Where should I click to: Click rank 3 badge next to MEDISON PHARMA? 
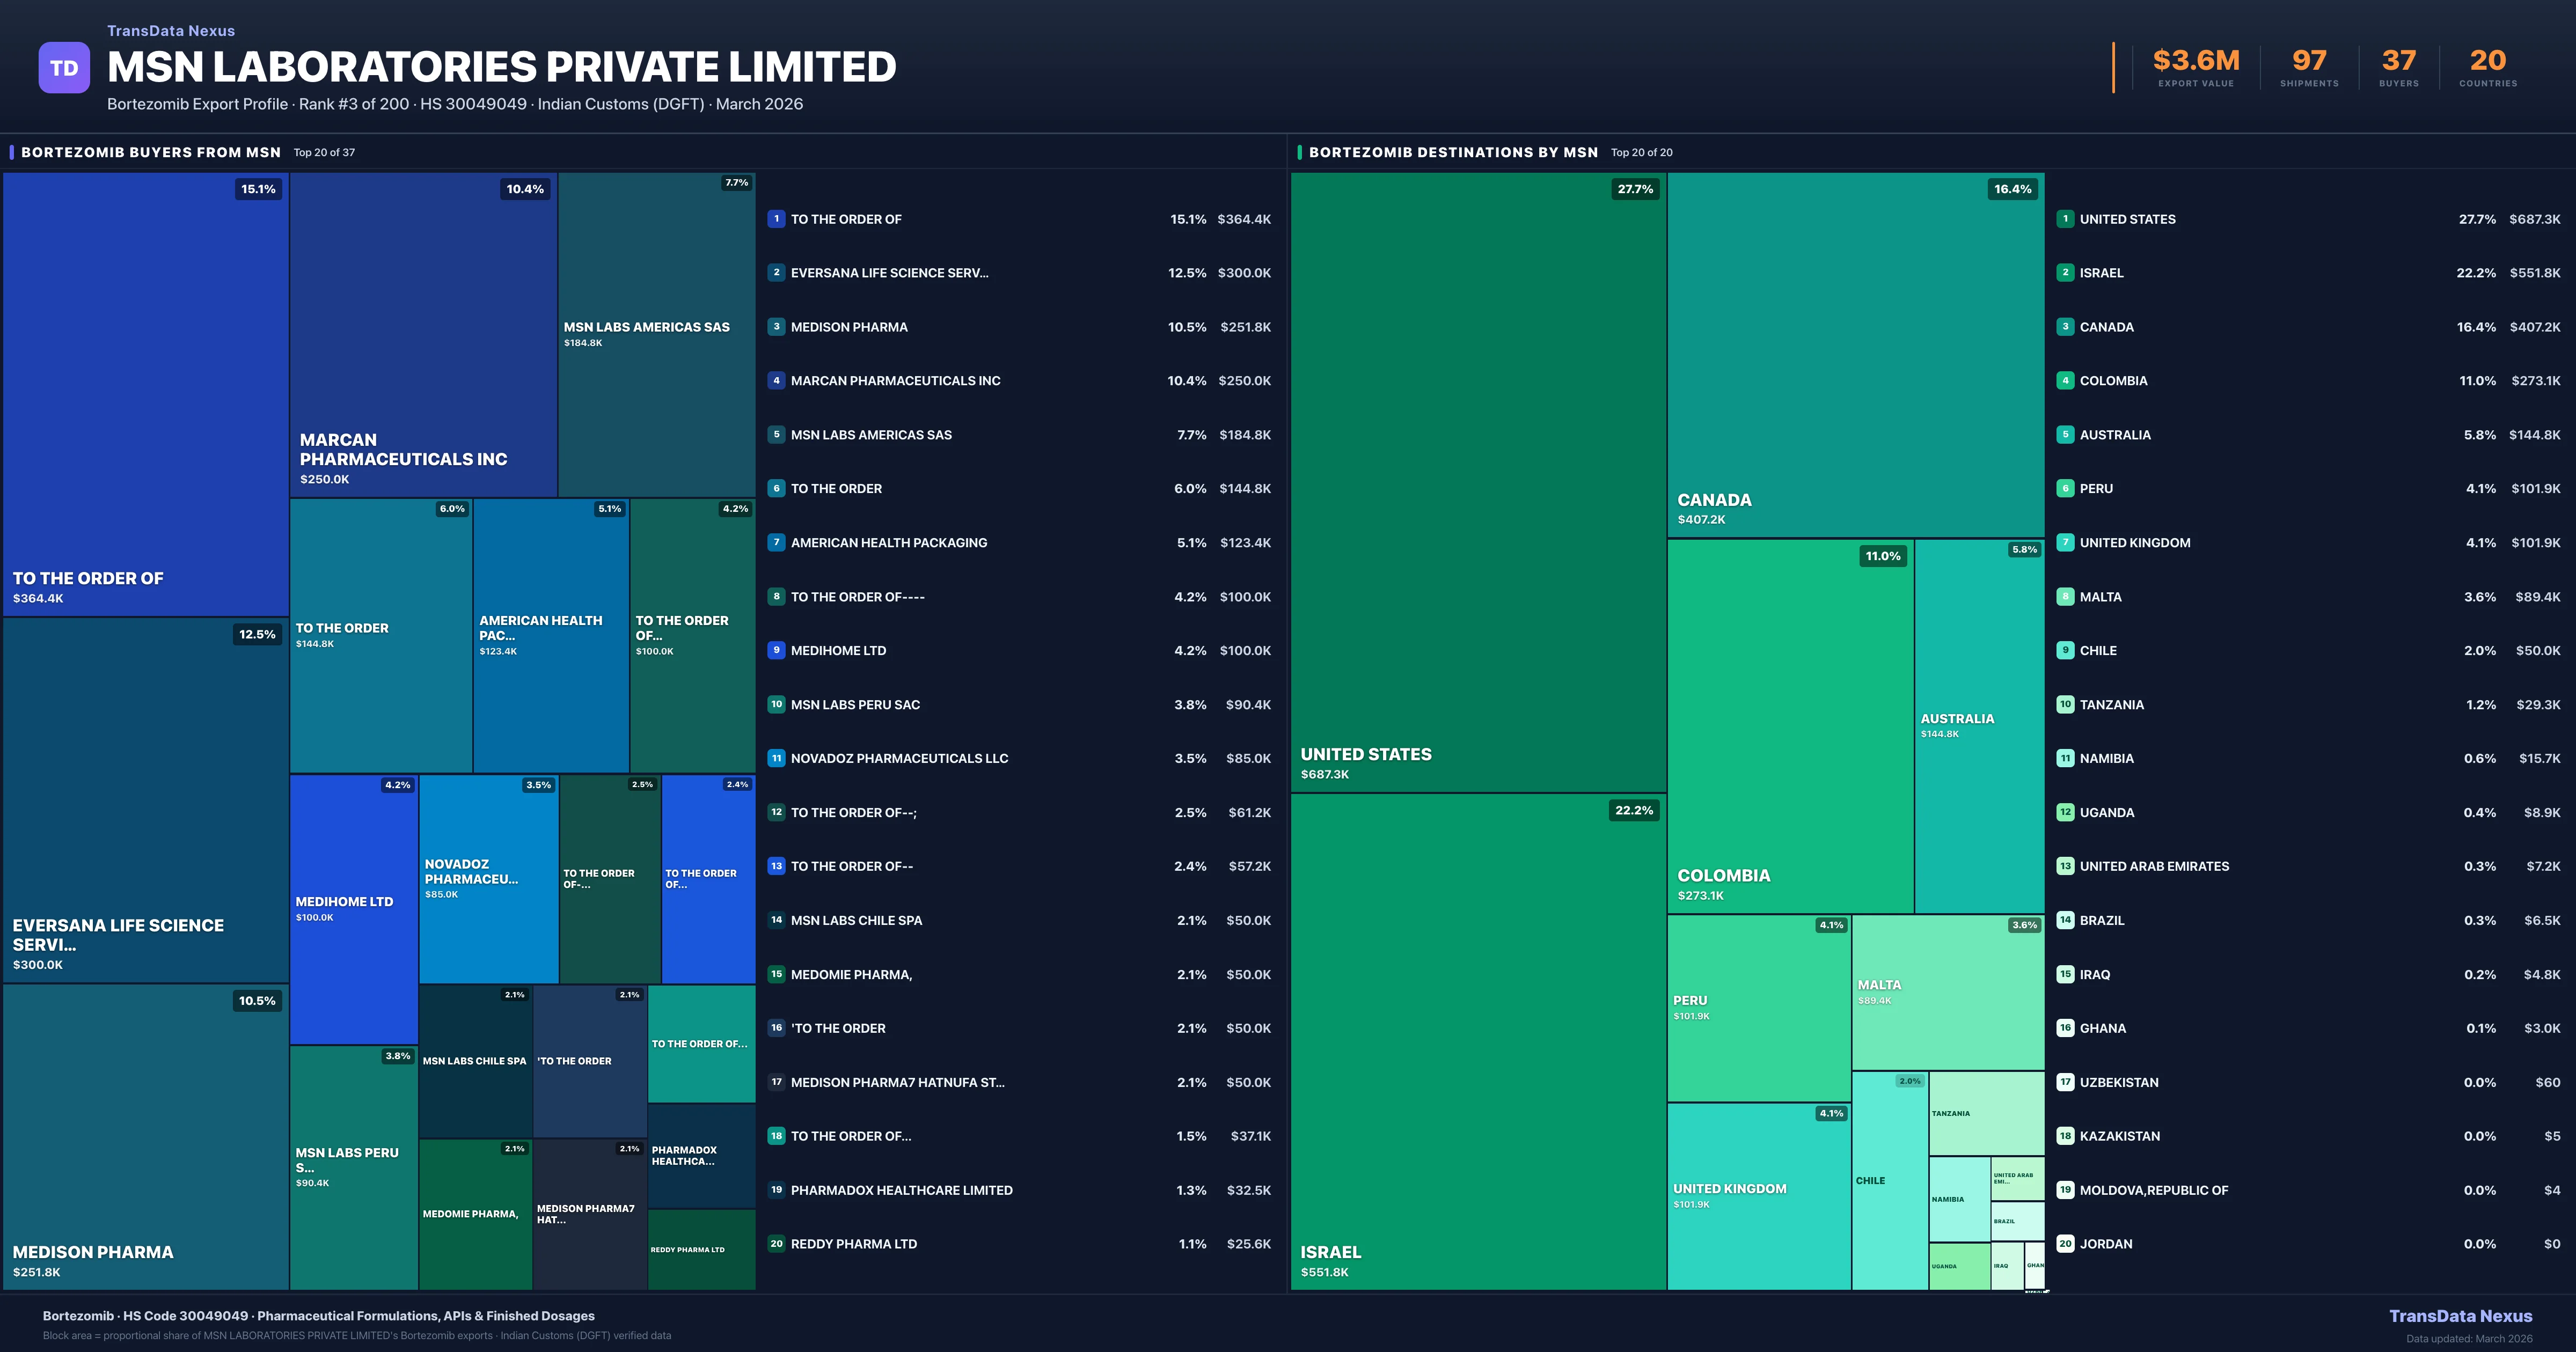776,327
